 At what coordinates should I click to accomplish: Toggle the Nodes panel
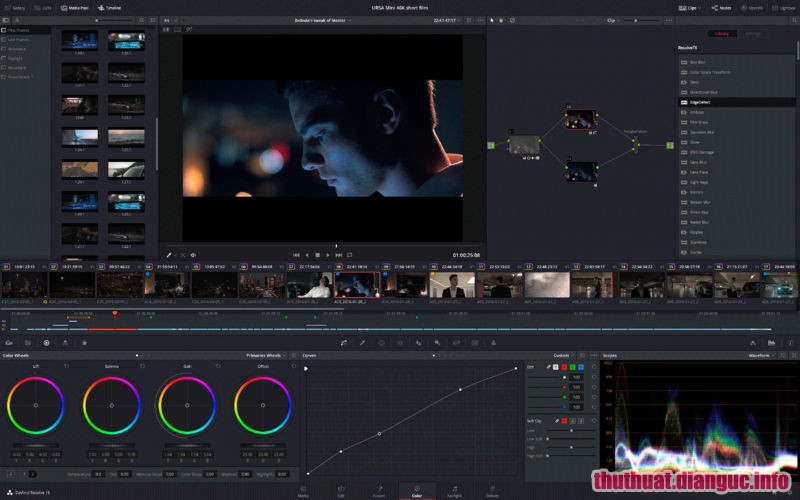pos(721,8)
